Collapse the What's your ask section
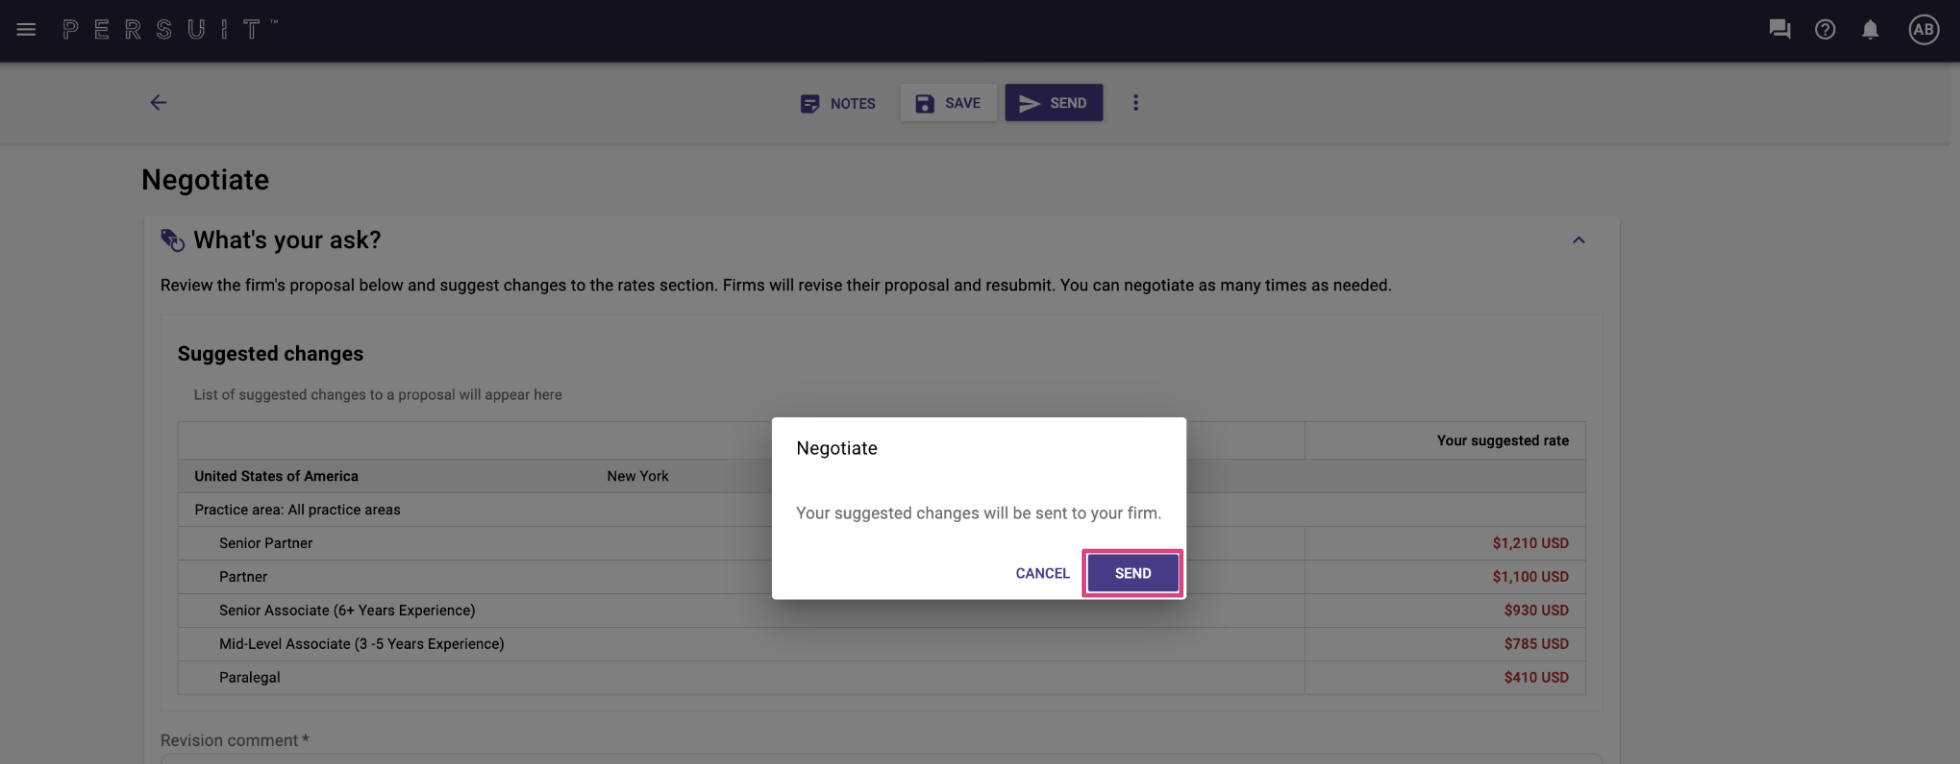The width and height of the screenshot is (1960, 764). (x=1578, y=240)
